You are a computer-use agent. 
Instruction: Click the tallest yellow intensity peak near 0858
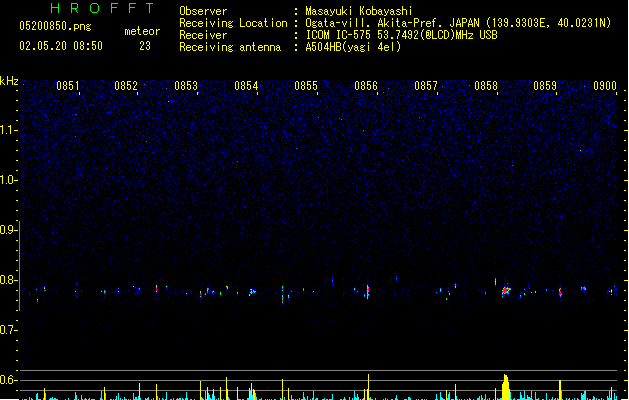pos(506,387)
